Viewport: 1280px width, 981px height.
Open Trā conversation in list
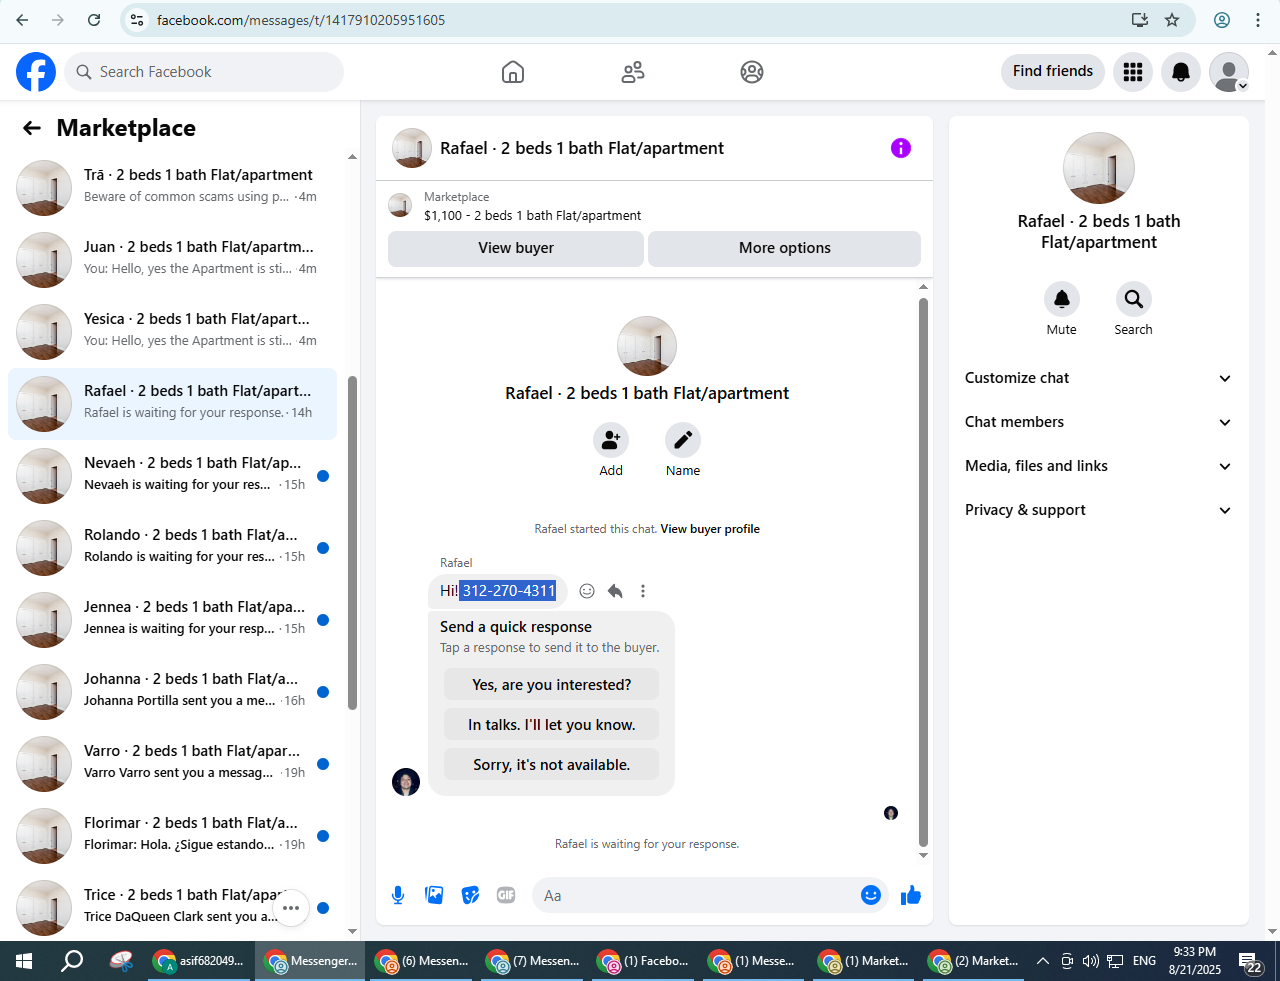[172, 187]
